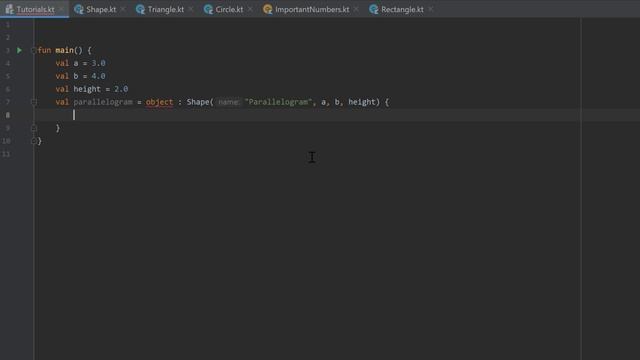
Task: Click the 'height' argument in Shape call
Action: click(x=362, y=102)
